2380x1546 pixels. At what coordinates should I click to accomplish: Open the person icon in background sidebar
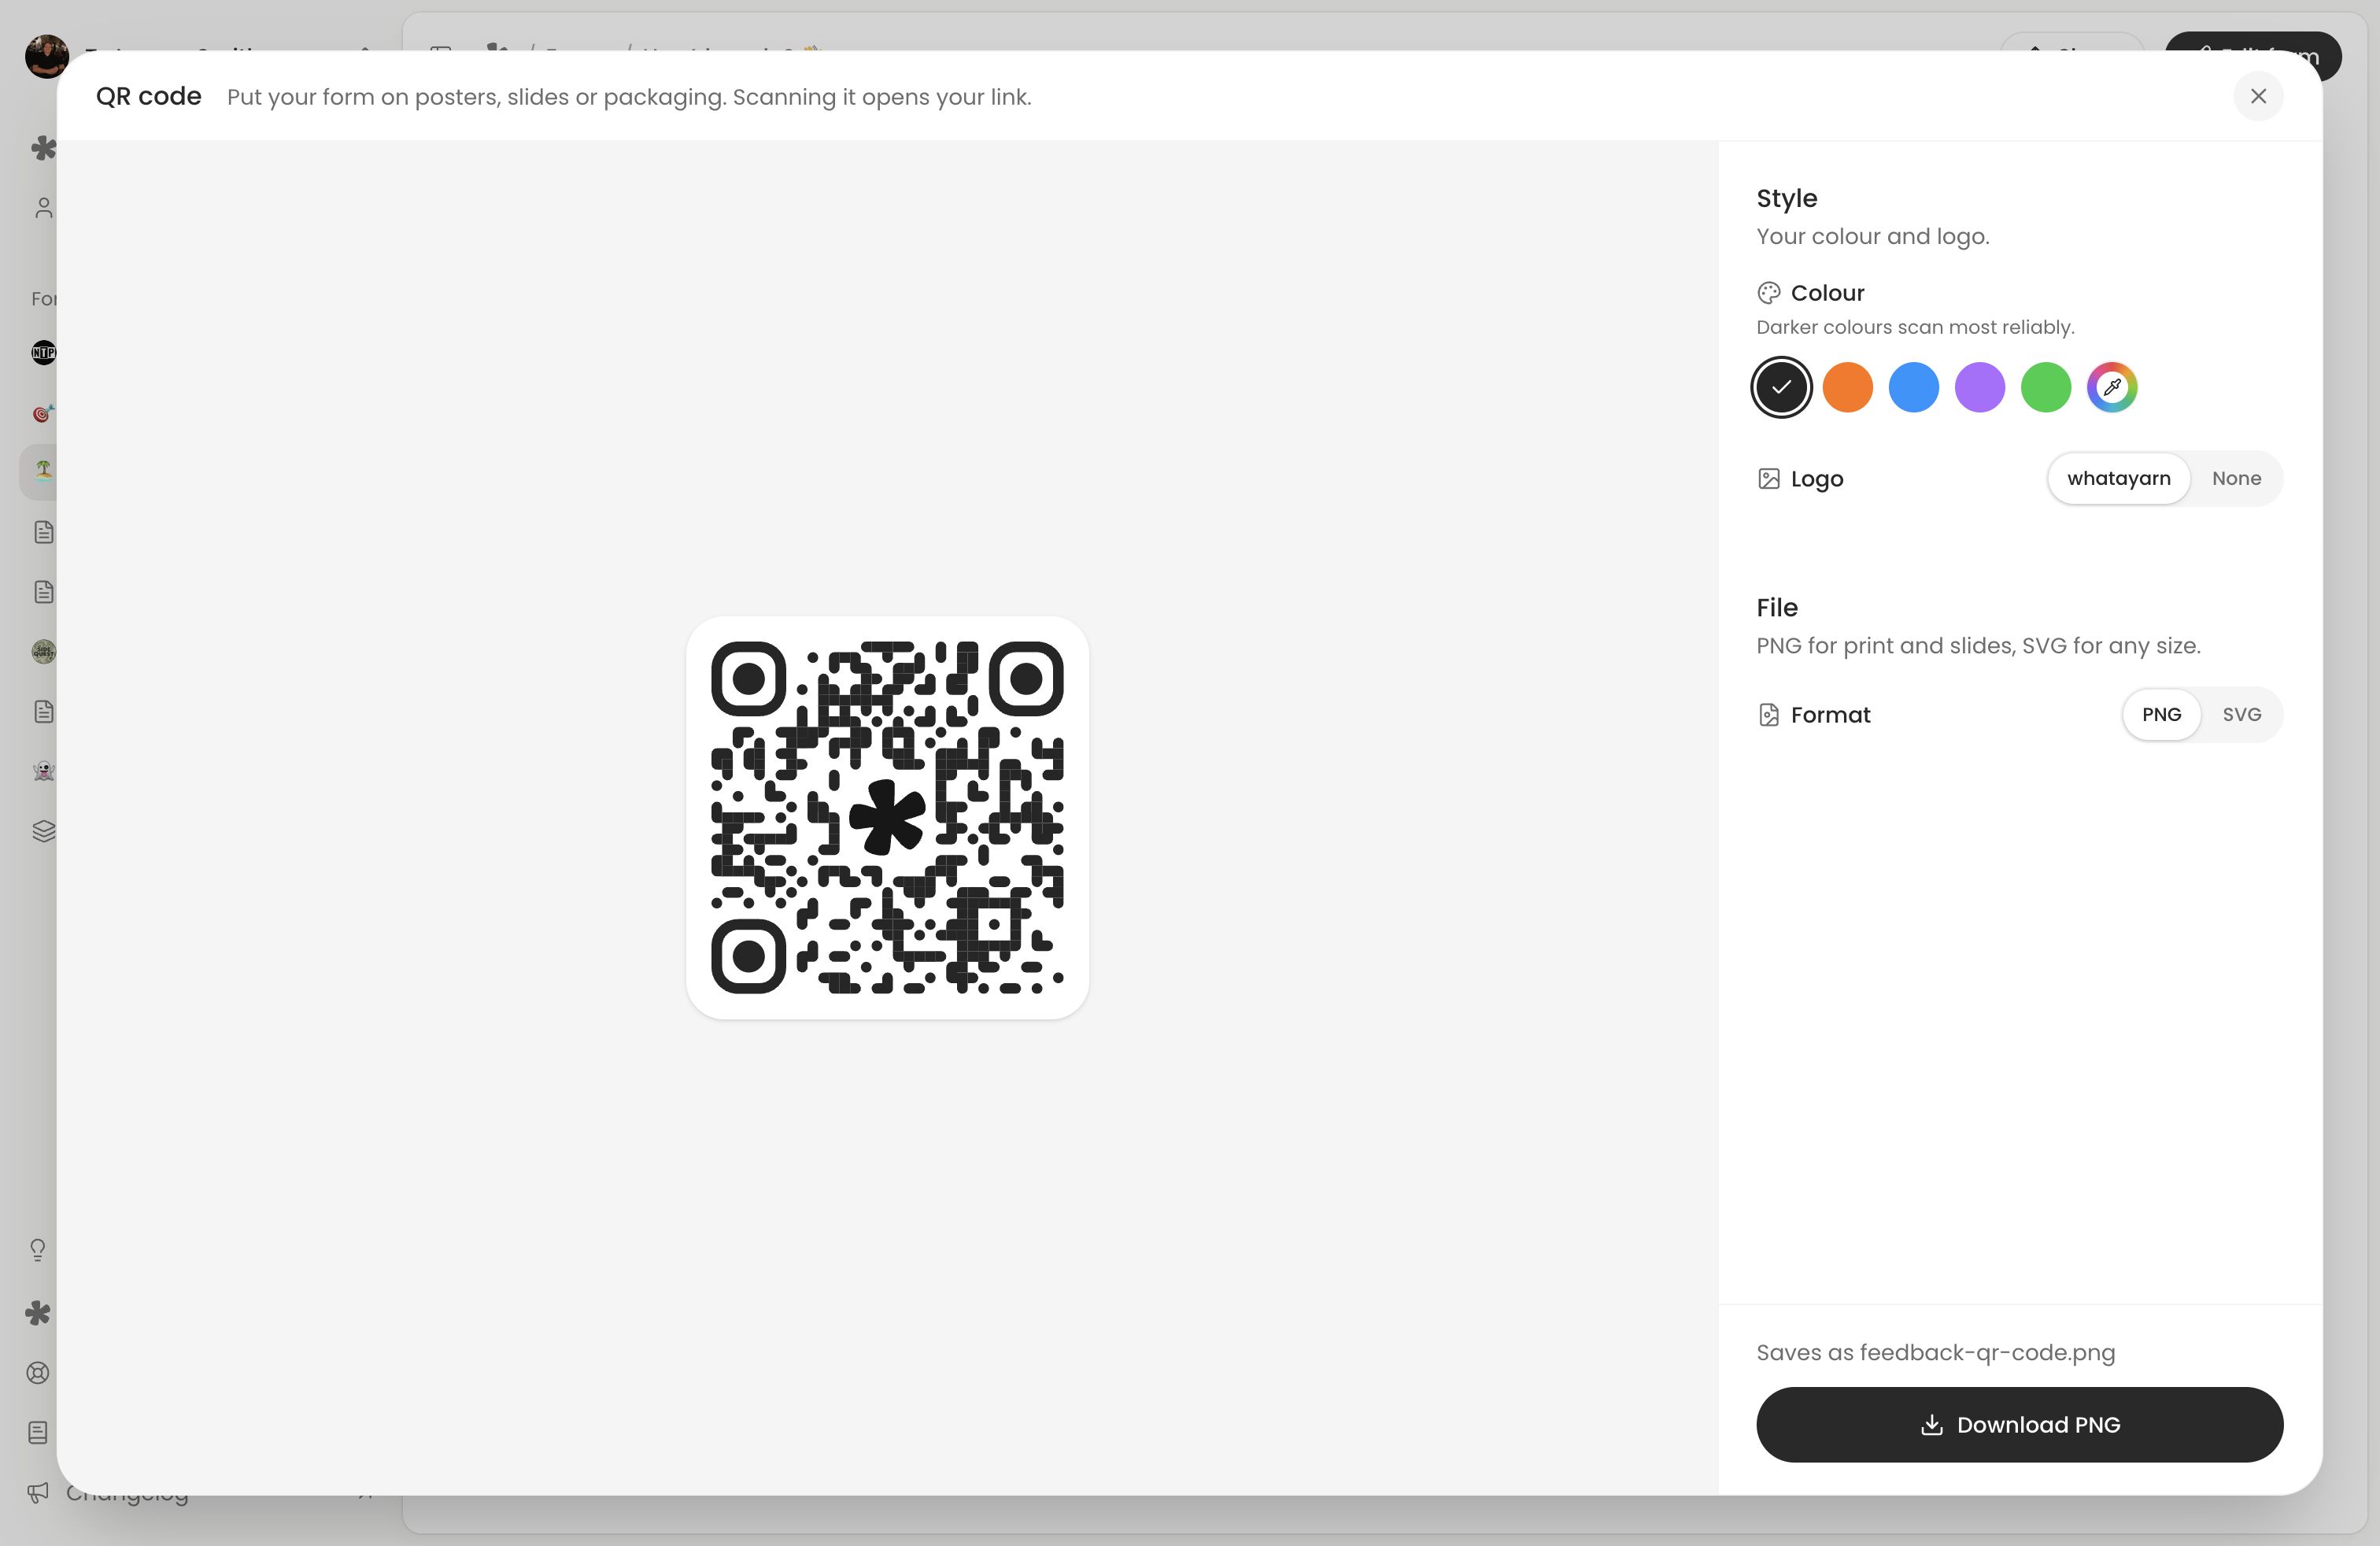point(43,208)
